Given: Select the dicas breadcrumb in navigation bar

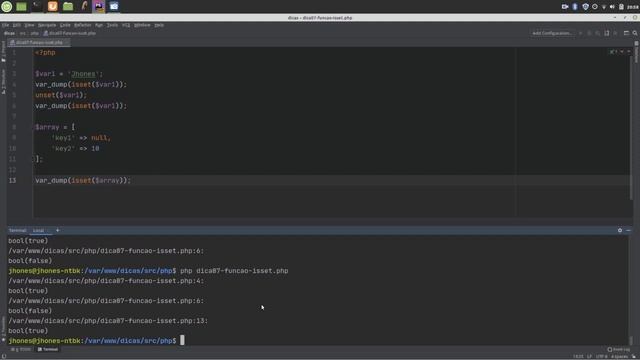Looking at the screenshot, I should point(9,33).
